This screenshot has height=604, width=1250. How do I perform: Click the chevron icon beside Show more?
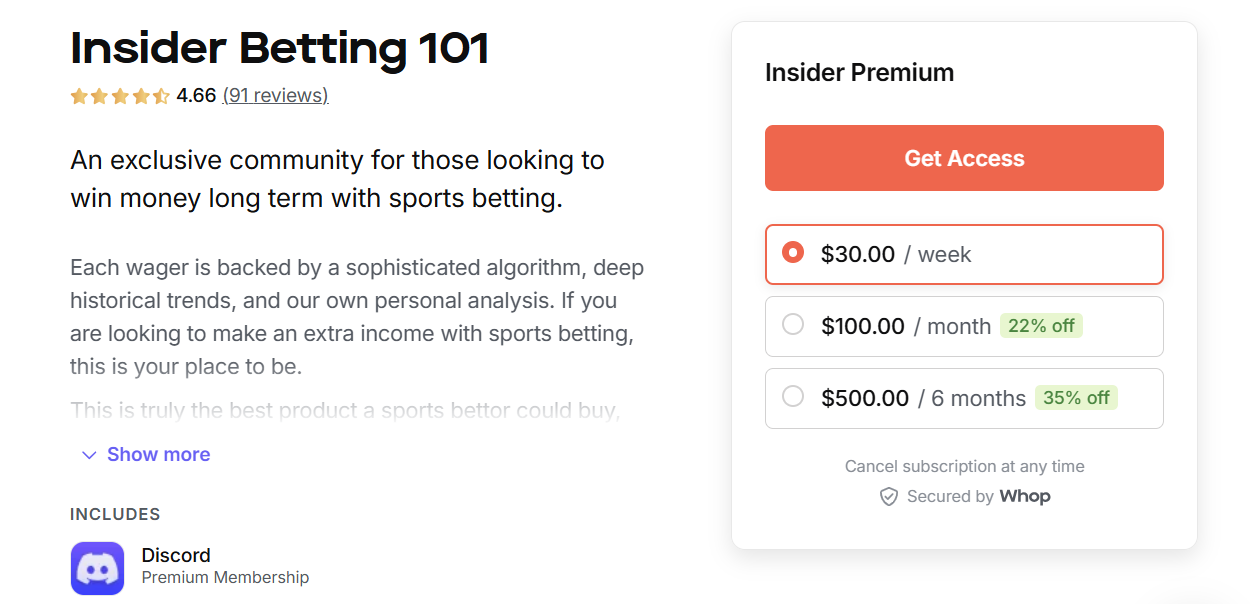tap(88, 455)
